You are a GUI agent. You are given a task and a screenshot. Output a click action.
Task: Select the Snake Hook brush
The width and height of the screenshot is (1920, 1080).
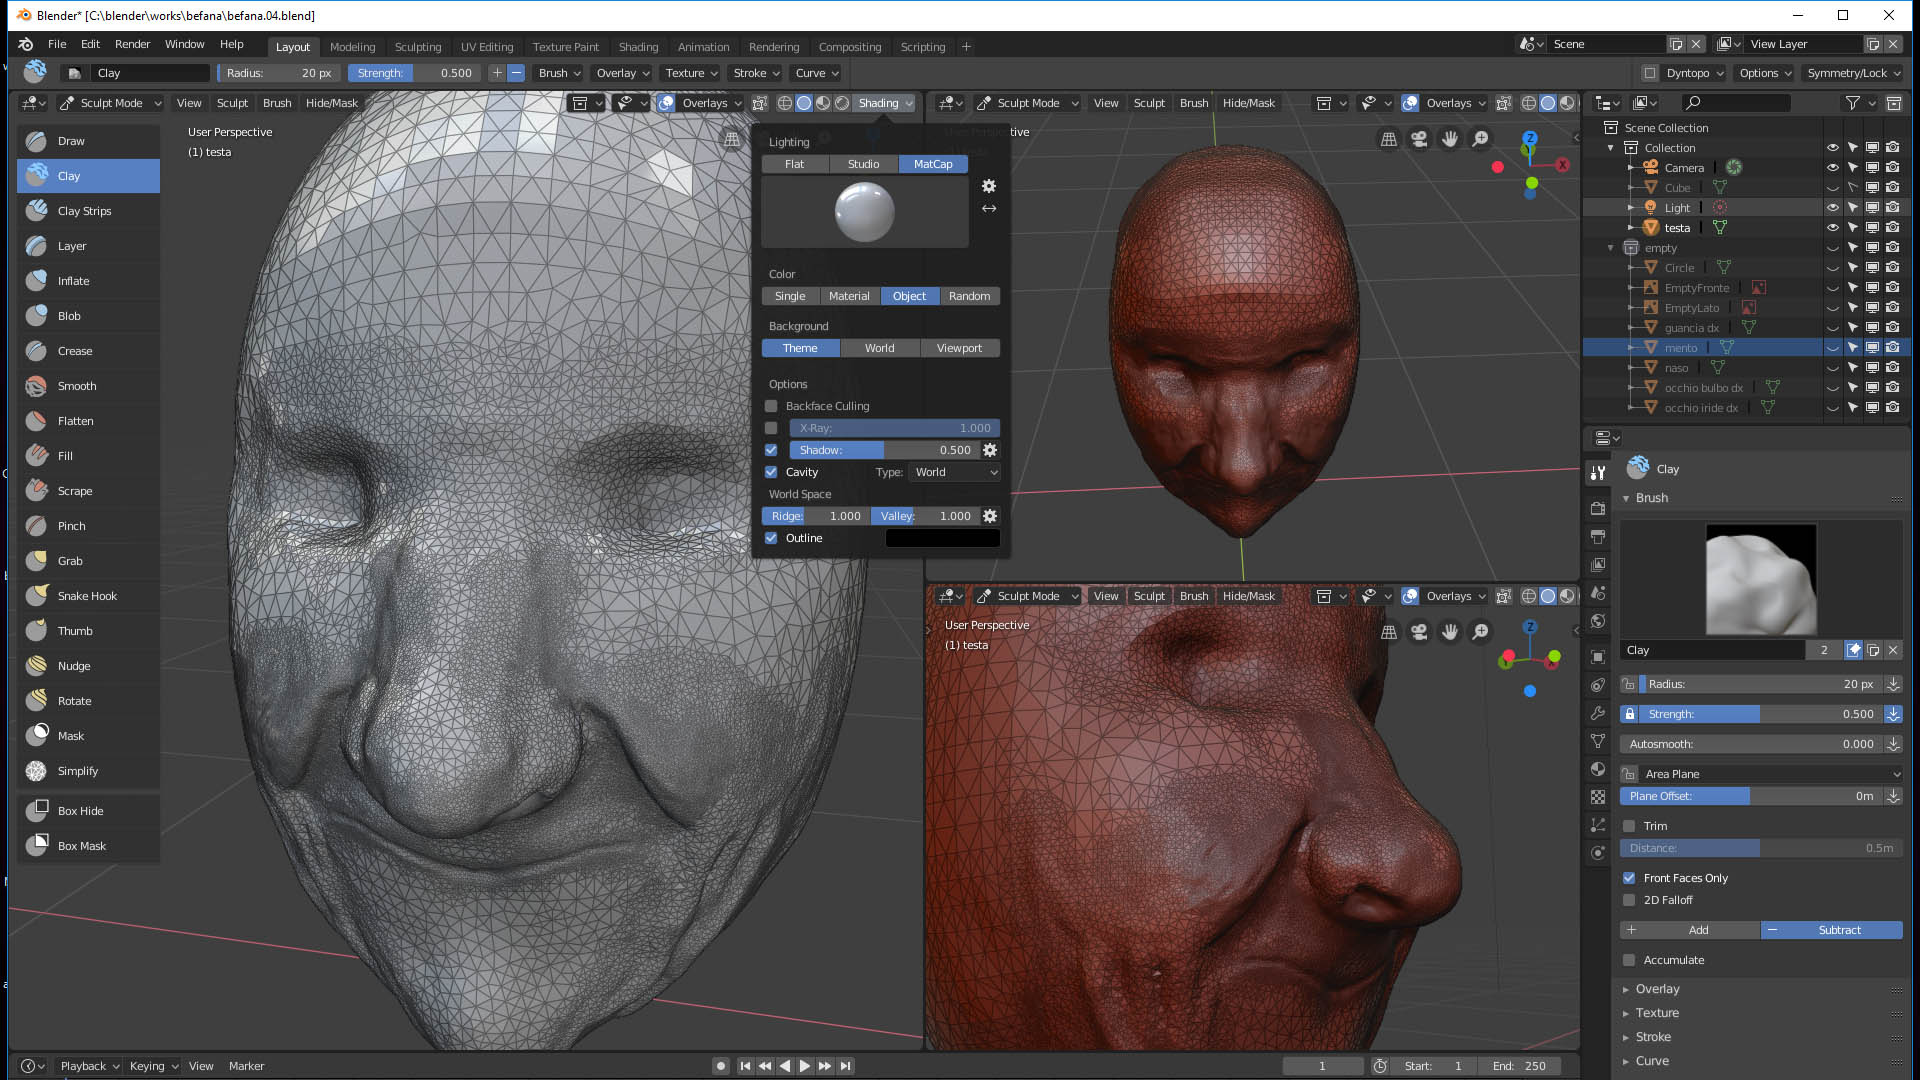pyautogui.click(x=88, y=596)
